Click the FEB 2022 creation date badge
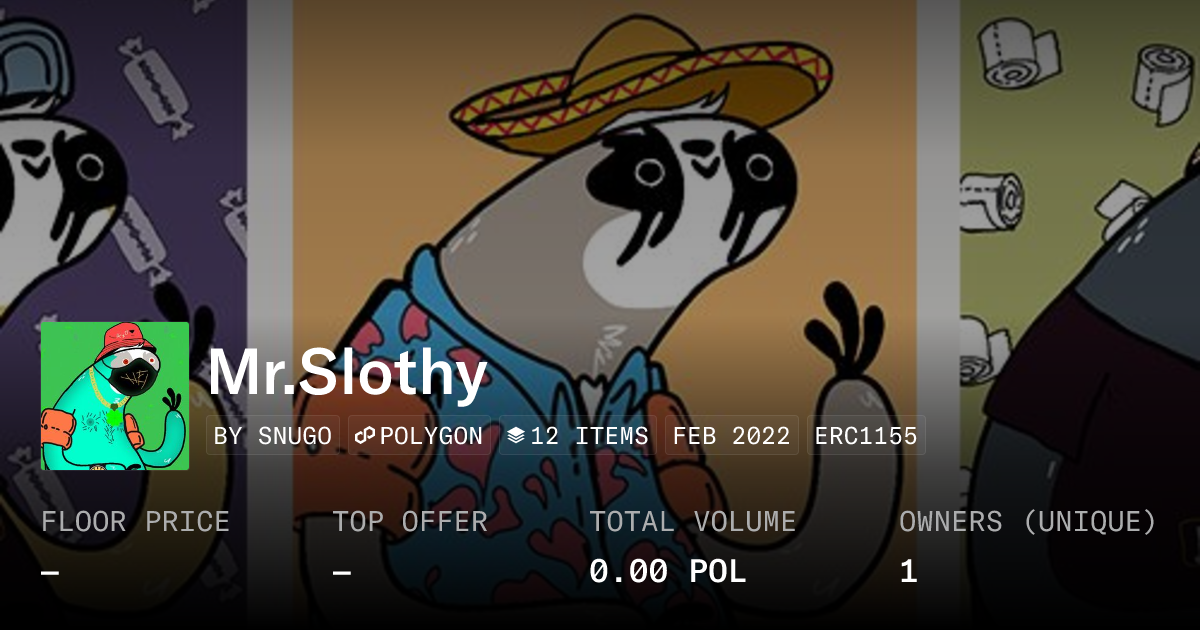1200x630 pixels. 732,436
